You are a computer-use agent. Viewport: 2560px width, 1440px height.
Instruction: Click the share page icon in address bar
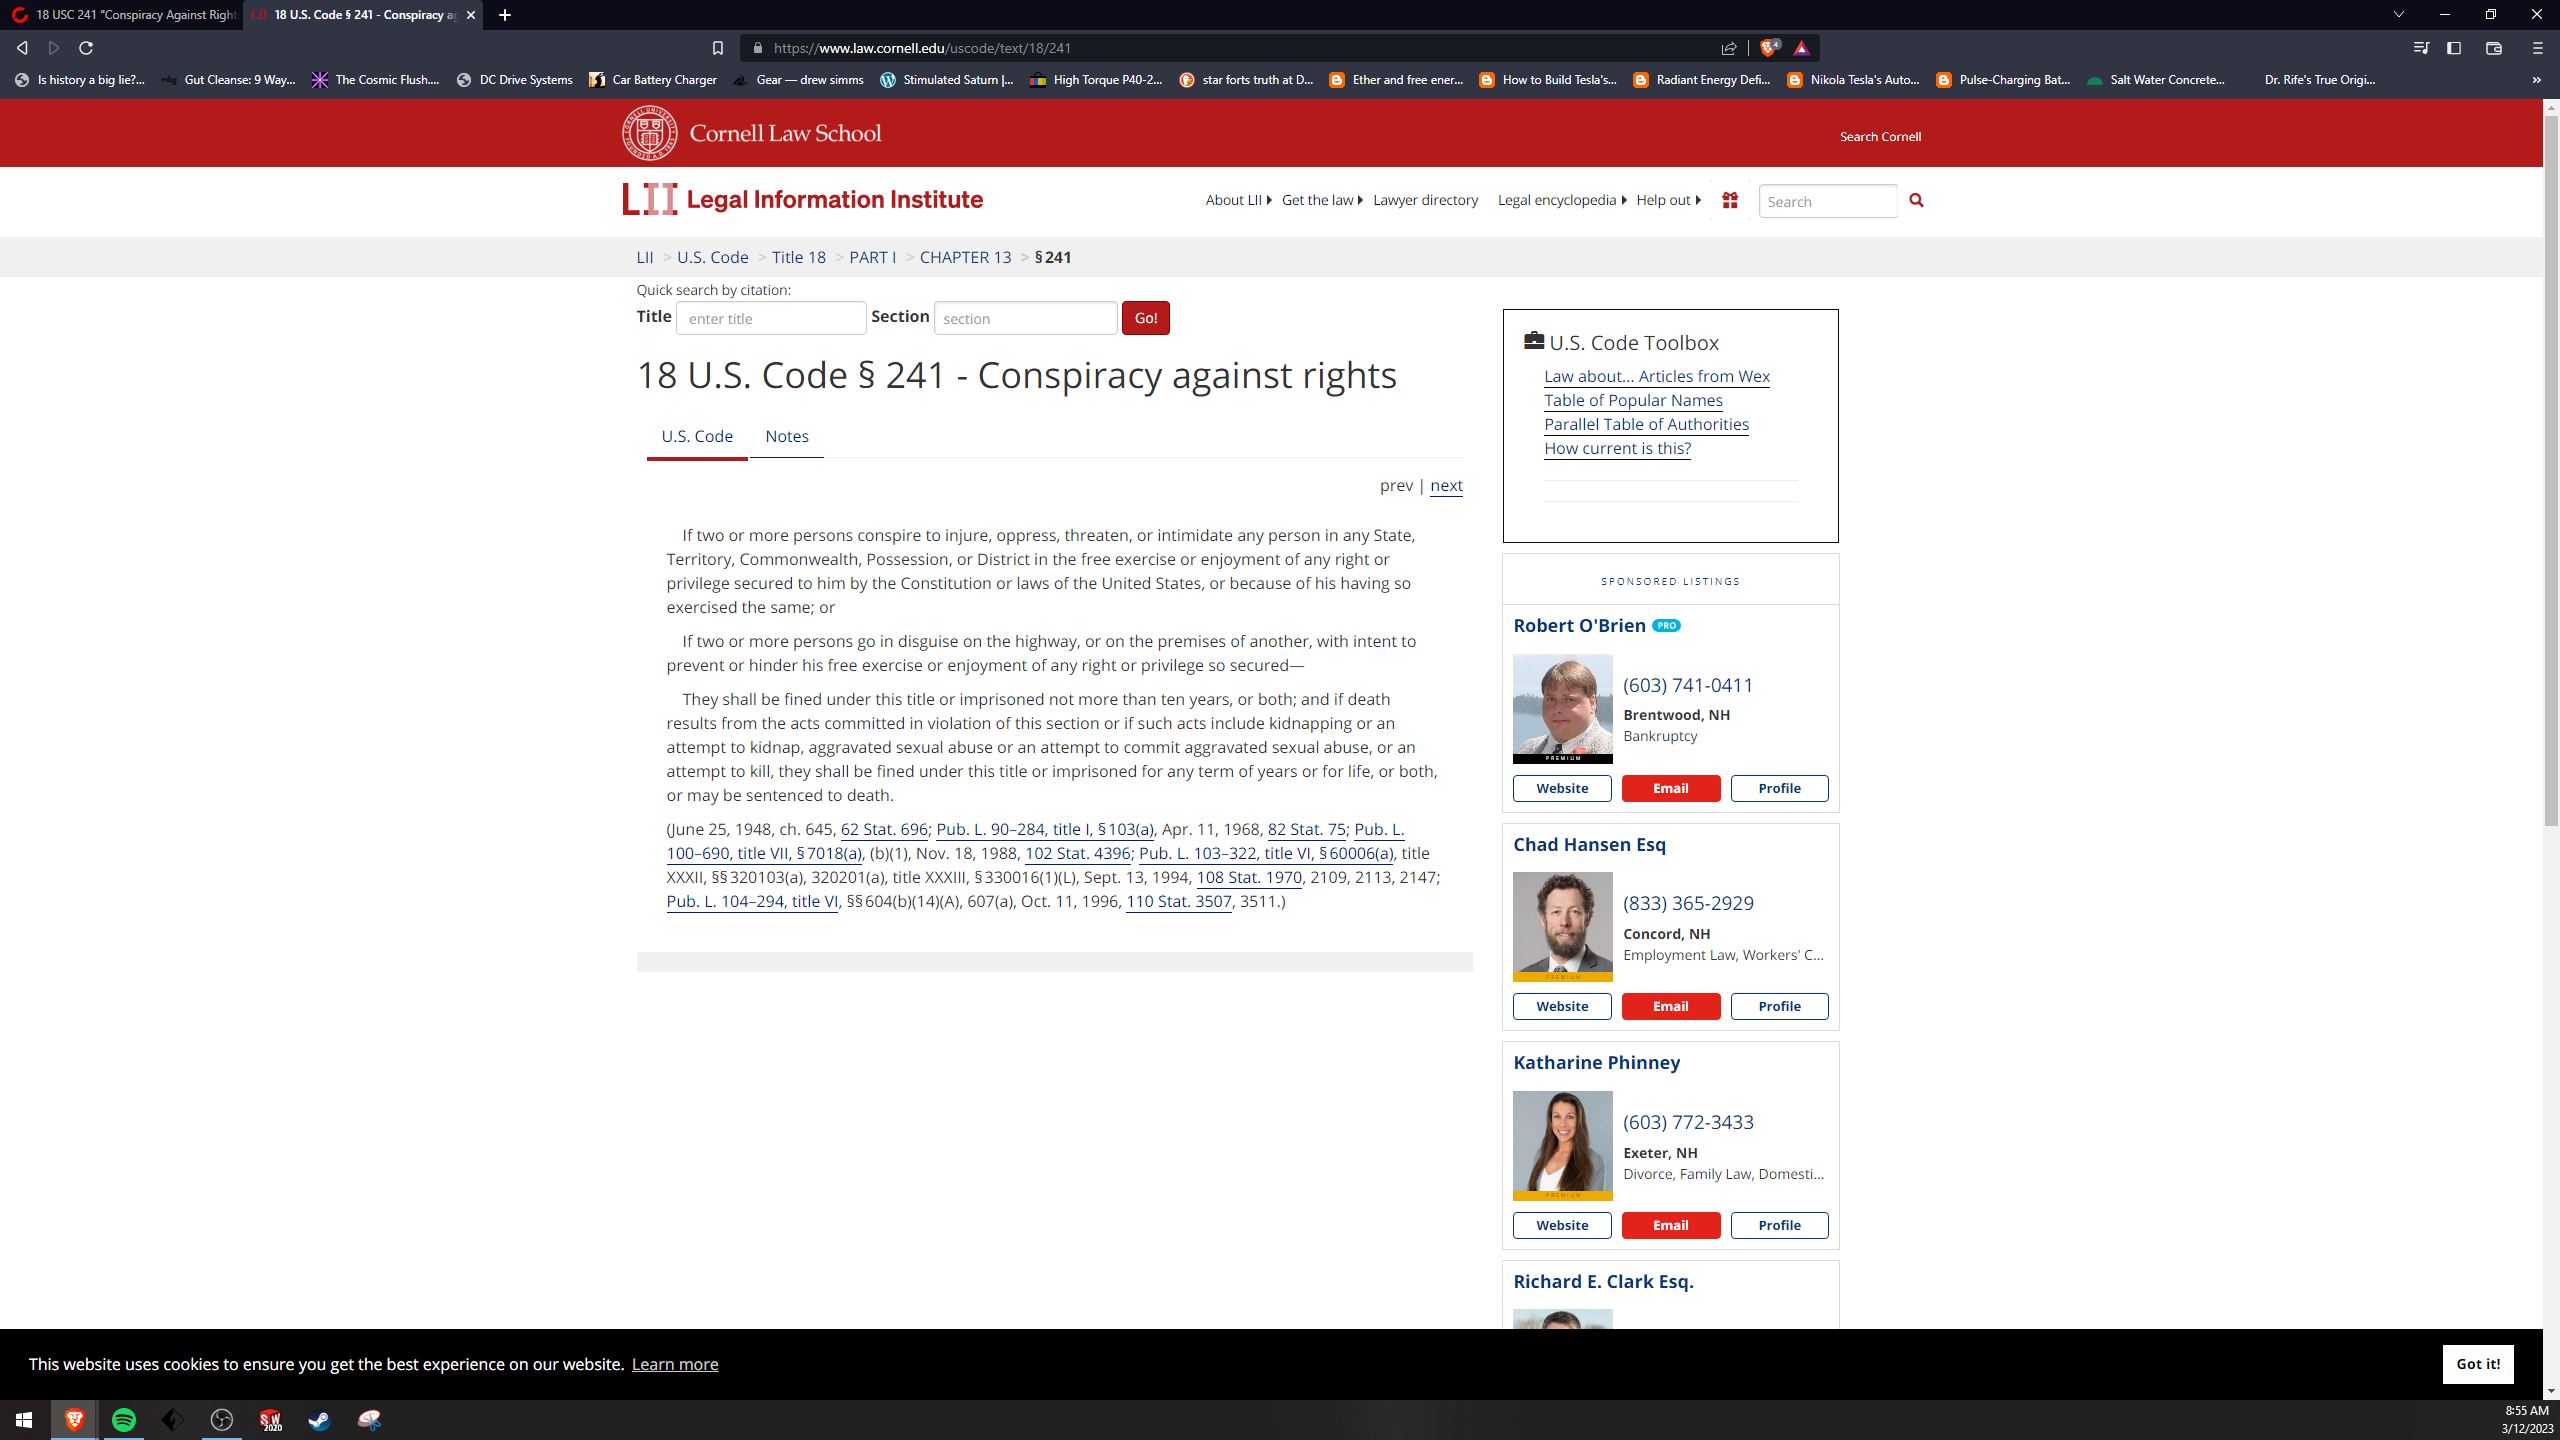click(1729, 48)
